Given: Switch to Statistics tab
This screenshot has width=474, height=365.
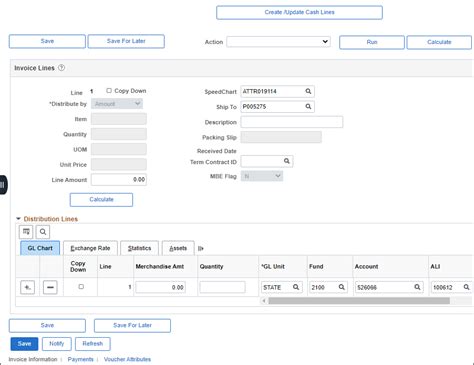Looking at the screenshot, I should 139,248.
